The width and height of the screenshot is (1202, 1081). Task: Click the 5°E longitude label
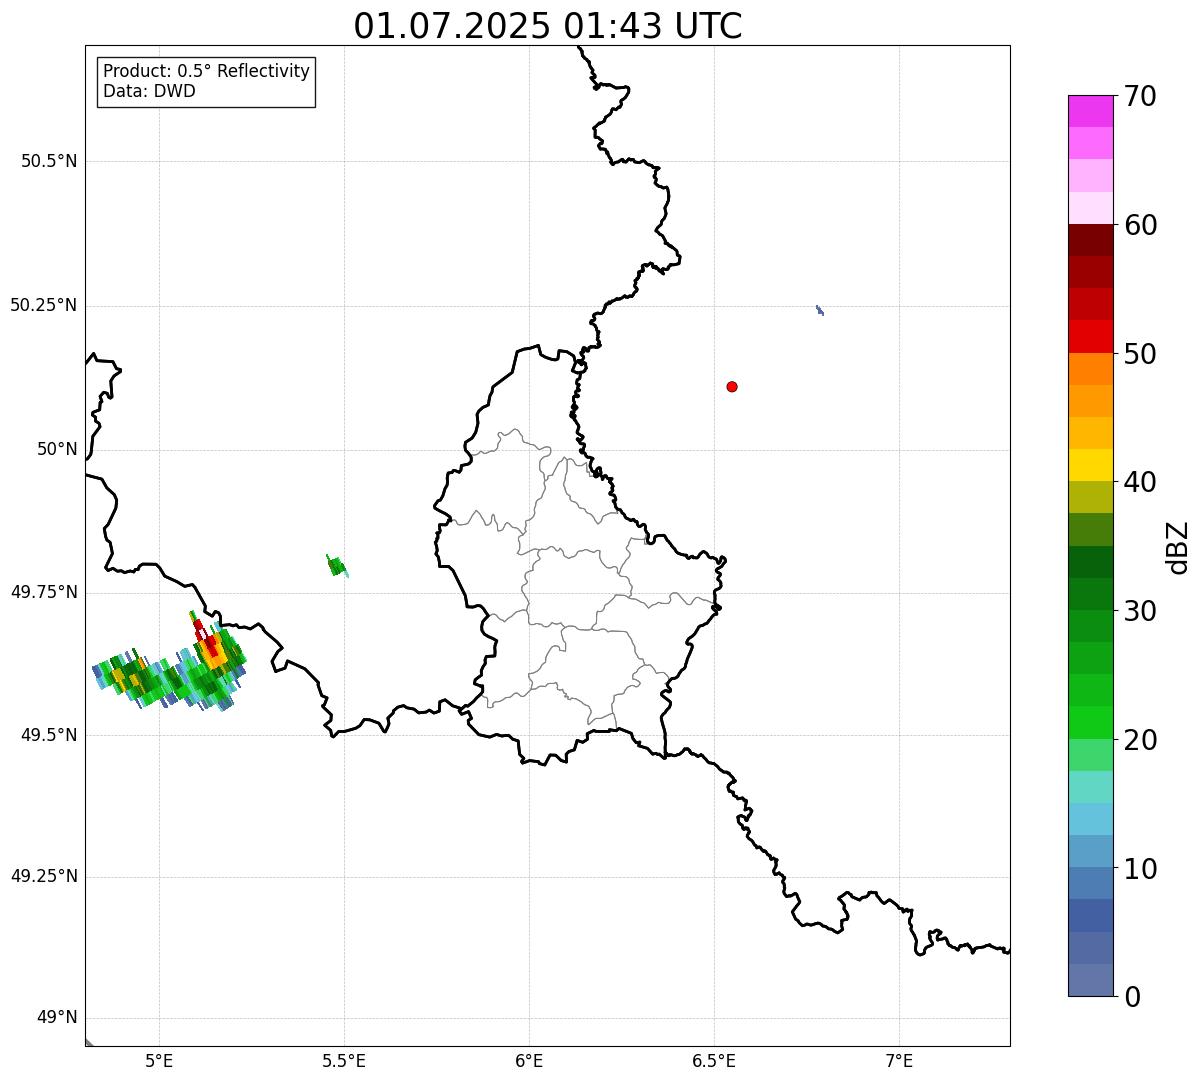point(159,1061)
